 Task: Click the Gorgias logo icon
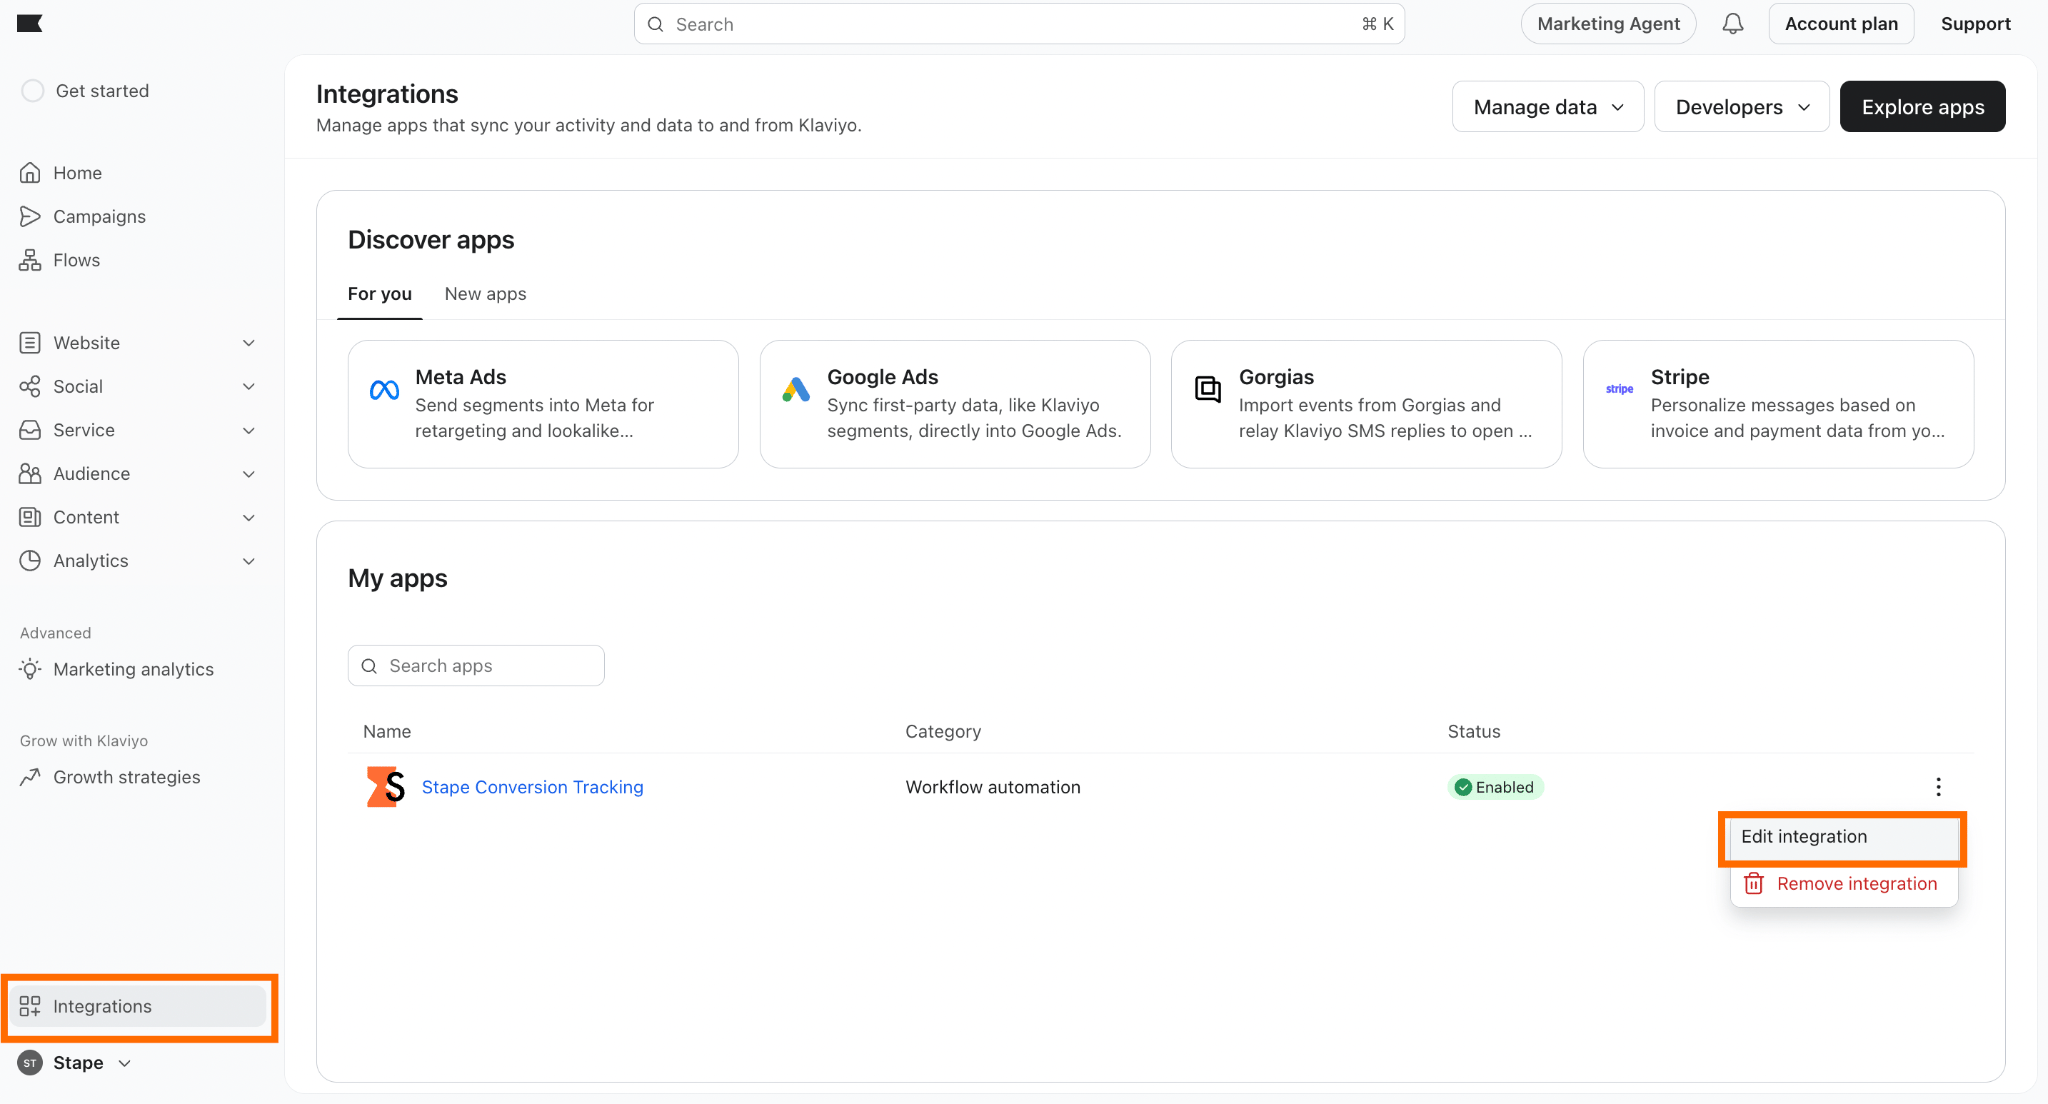pyautogui.click(x=1208, y=390)
